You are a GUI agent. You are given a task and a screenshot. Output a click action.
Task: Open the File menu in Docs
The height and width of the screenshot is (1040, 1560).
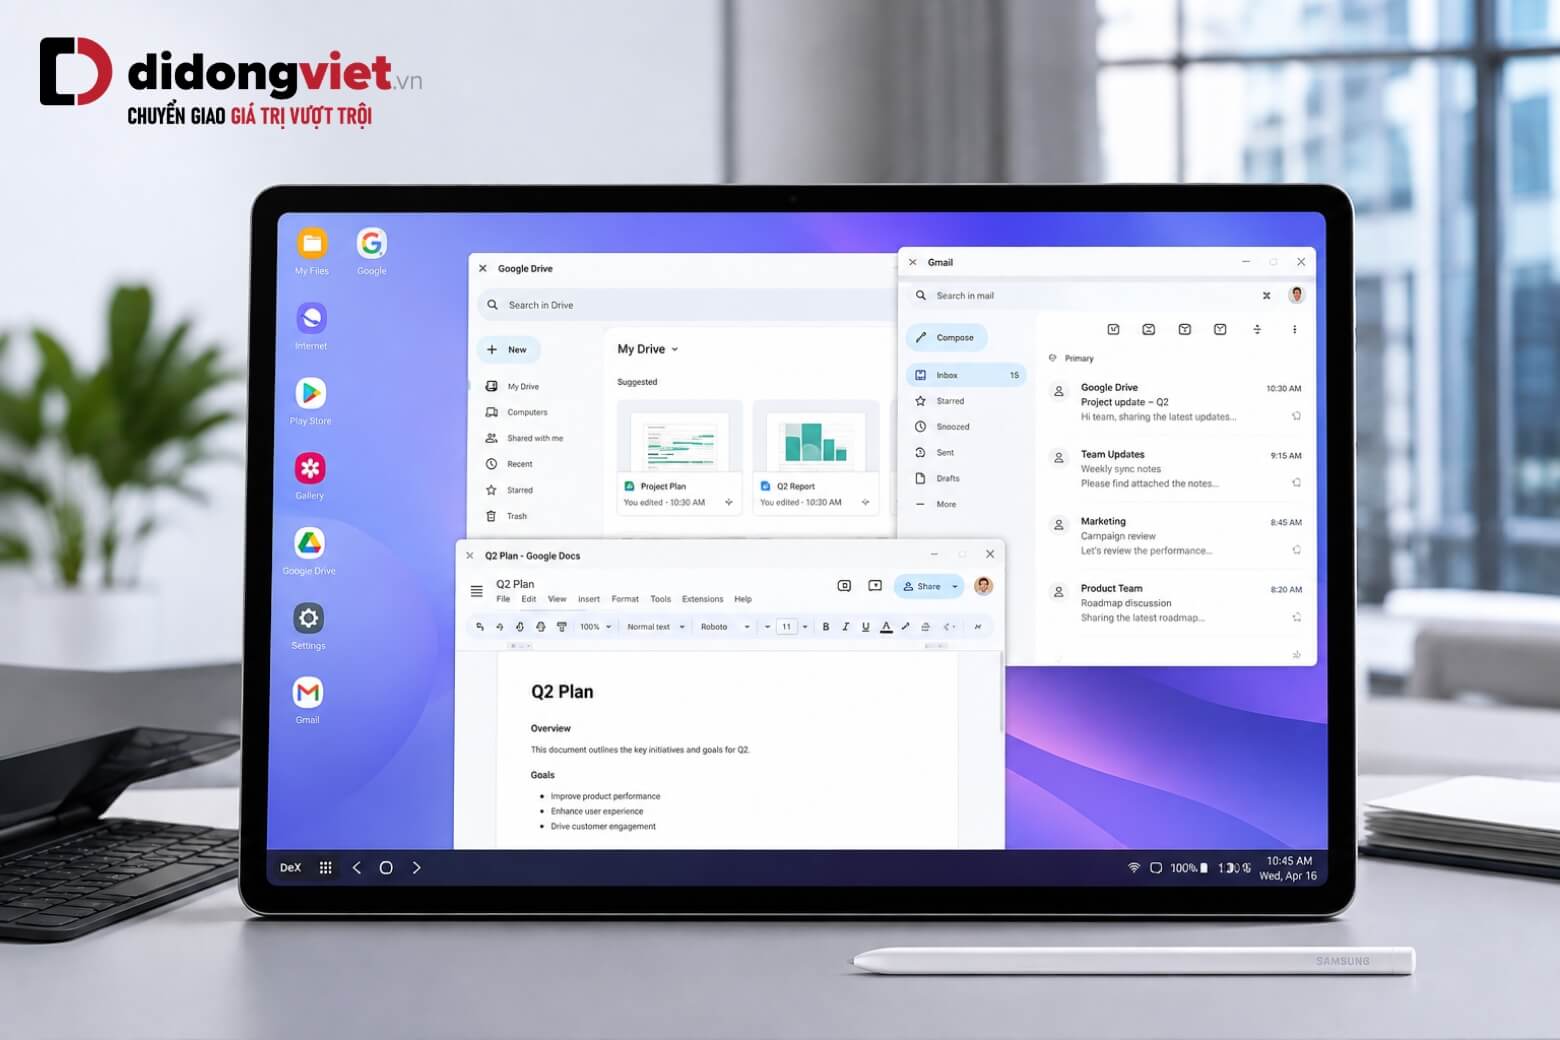coord(503,599)
